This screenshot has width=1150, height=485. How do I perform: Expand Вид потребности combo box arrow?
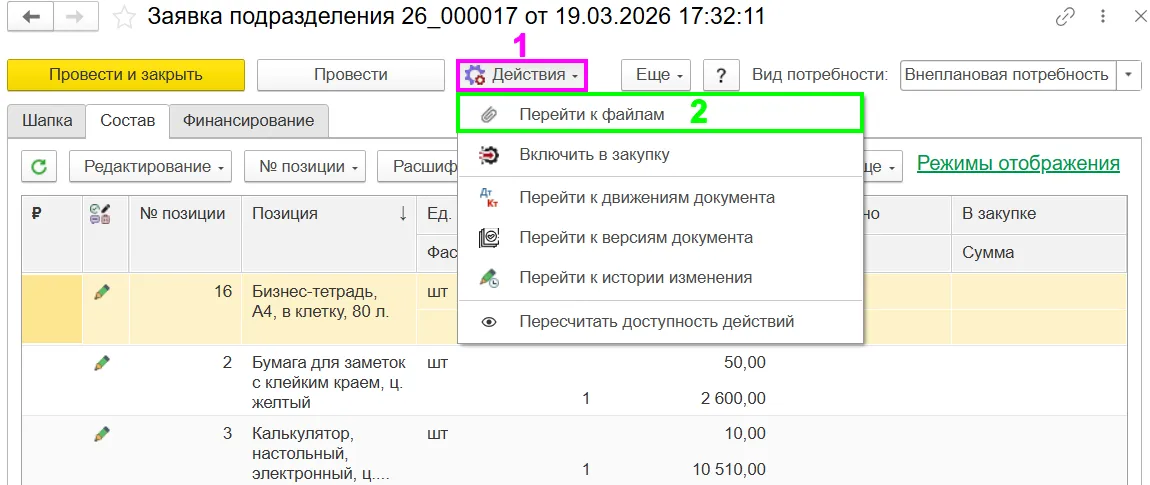pos(1128,75)
